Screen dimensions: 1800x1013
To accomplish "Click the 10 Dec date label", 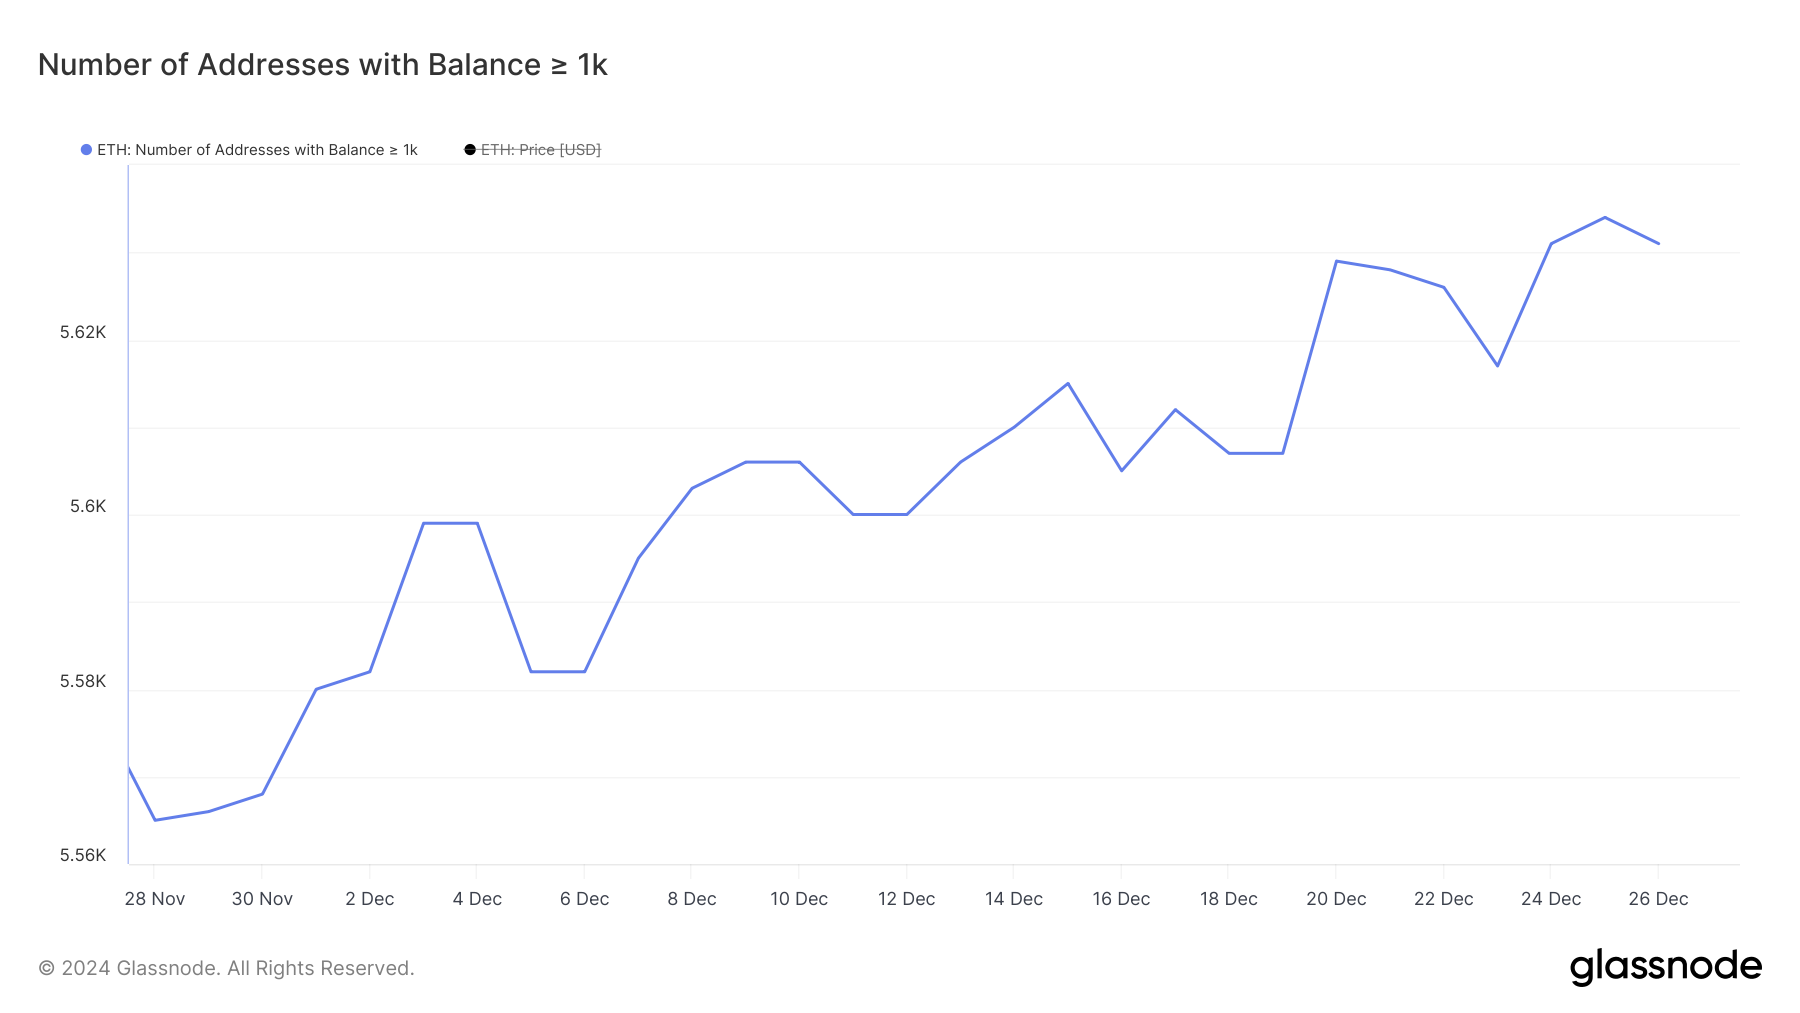I will click(799, 899).
